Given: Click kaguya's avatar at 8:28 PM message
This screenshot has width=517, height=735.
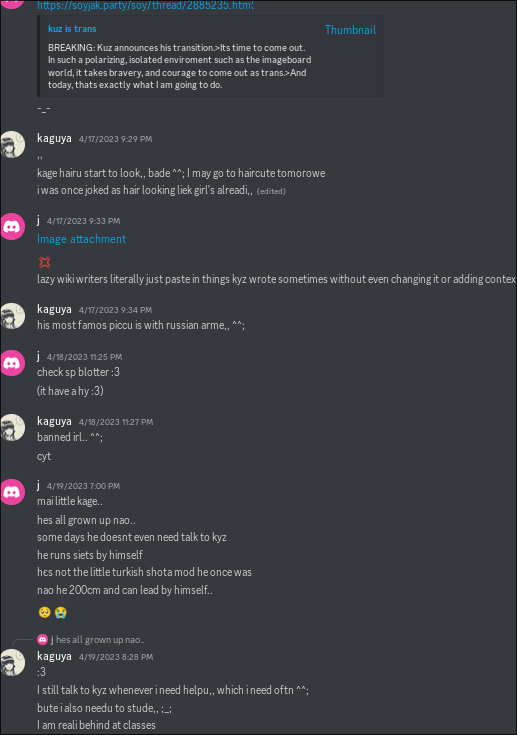Looking at the screenshot, I should (x=12, y=662).
